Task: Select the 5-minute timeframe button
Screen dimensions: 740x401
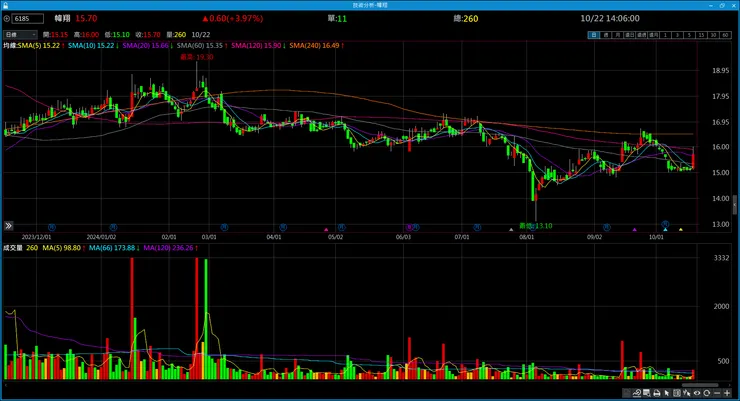Action: pos(690,35)
